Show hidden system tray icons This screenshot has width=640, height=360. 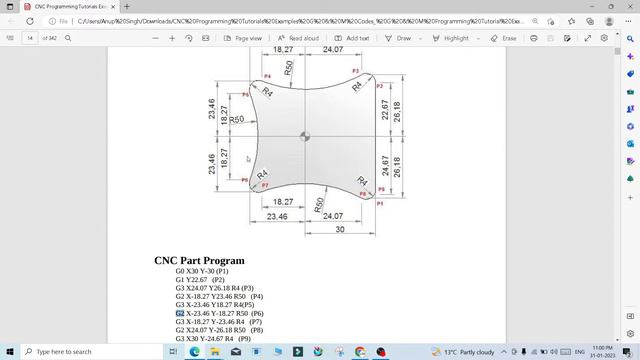504,351
